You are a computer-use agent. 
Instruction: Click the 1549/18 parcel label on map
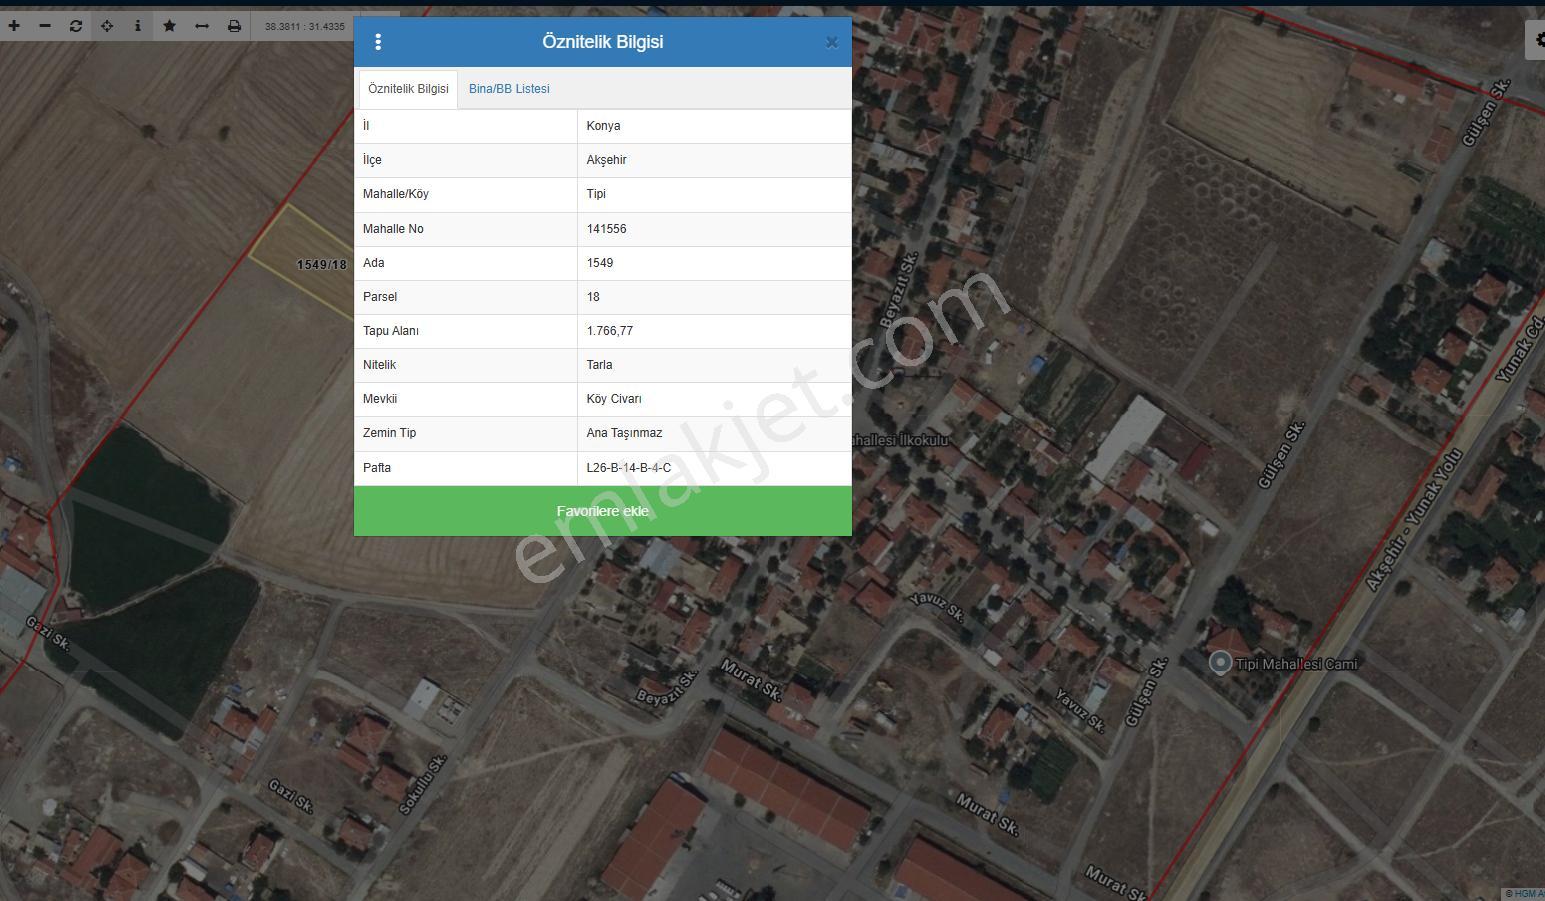pyautogui.click(x=322, y=265)
